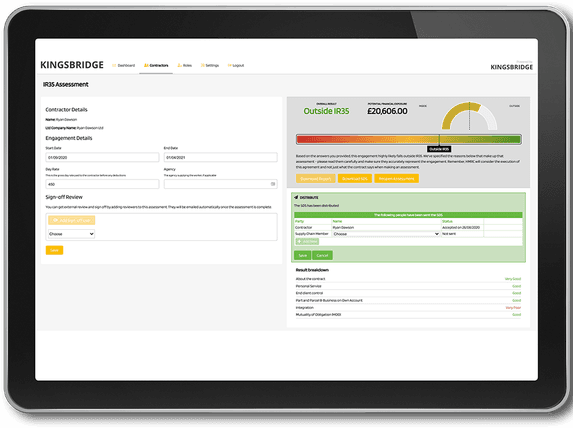Click the Part and Parcel breakdown row
Viewport: 573px width, 428px height.
408,300
